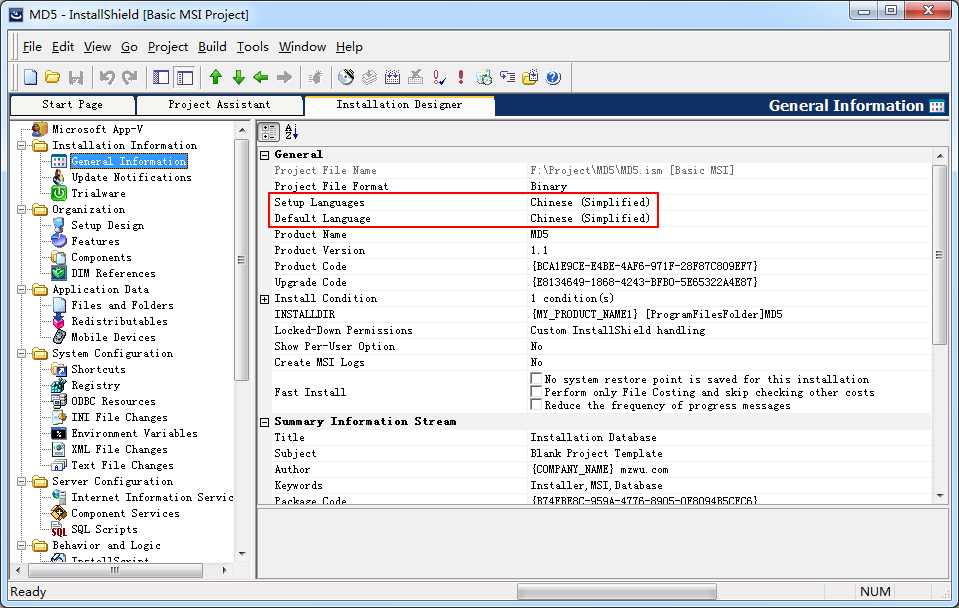Select the Installation Designer tab
The image size is (959, 608).
tap(399, 105)
